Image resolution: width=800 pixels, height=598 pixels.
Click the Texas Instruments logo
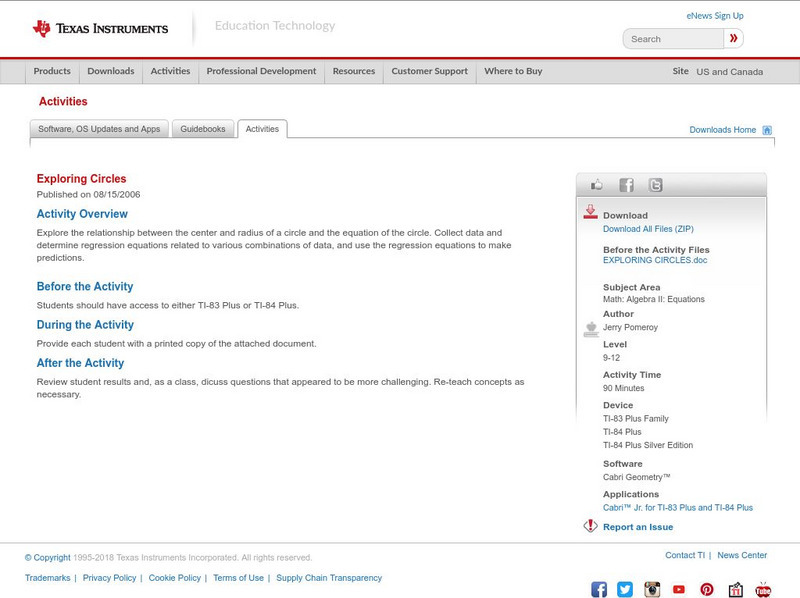(x=100, y=27)
